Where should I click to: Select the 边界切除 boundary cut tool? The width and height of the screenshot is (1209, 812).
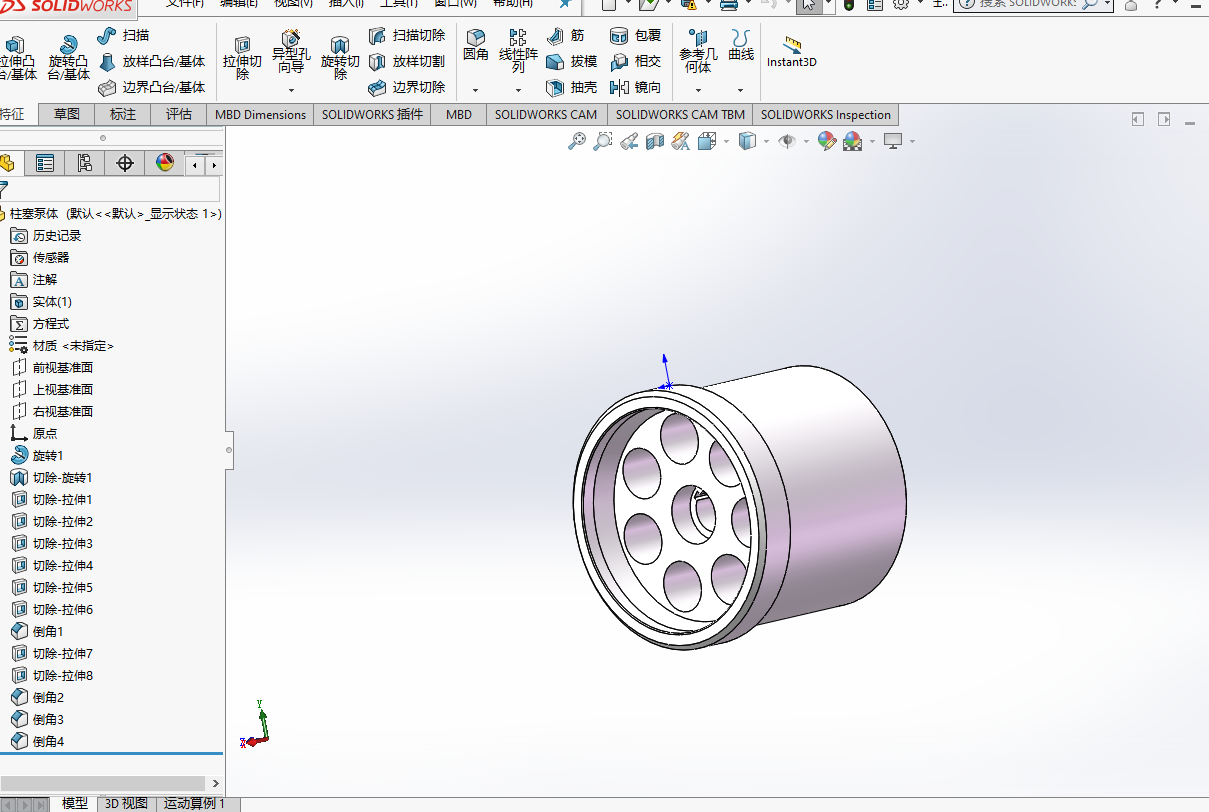(x=407, y=88)
